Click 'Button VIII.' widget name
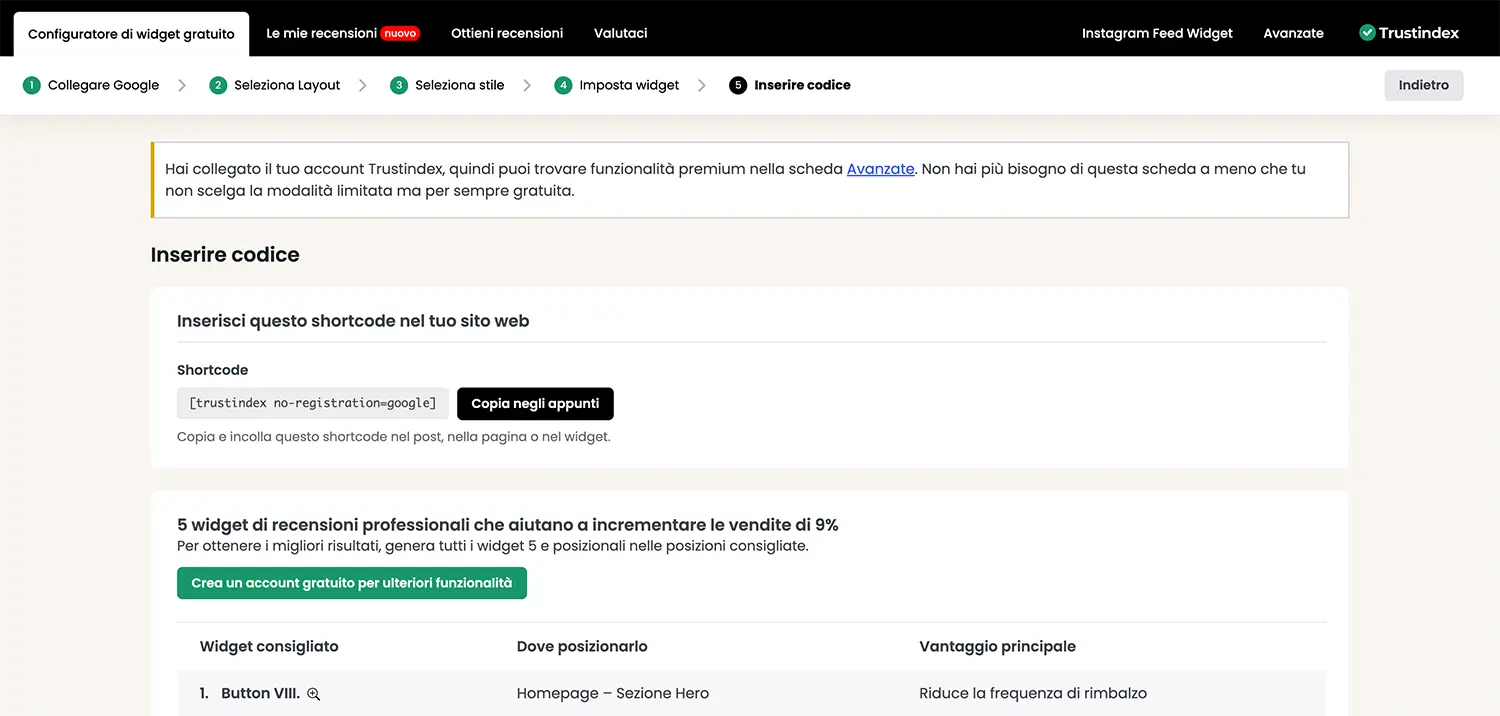This screenshot has width=1500, height=716. [260, 693]
